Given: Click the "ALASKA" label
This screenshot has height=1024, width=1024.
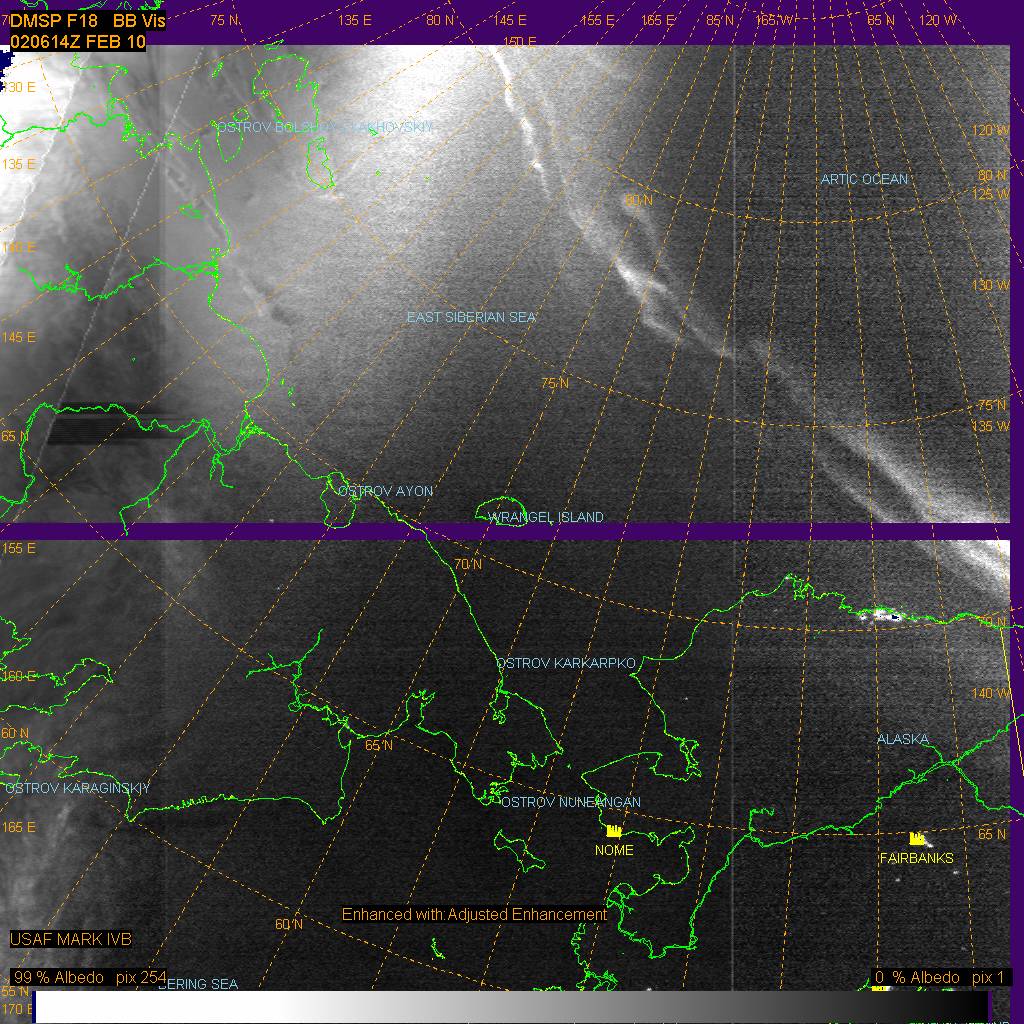Looking at the screenshot, I should (x=903, y=739).
